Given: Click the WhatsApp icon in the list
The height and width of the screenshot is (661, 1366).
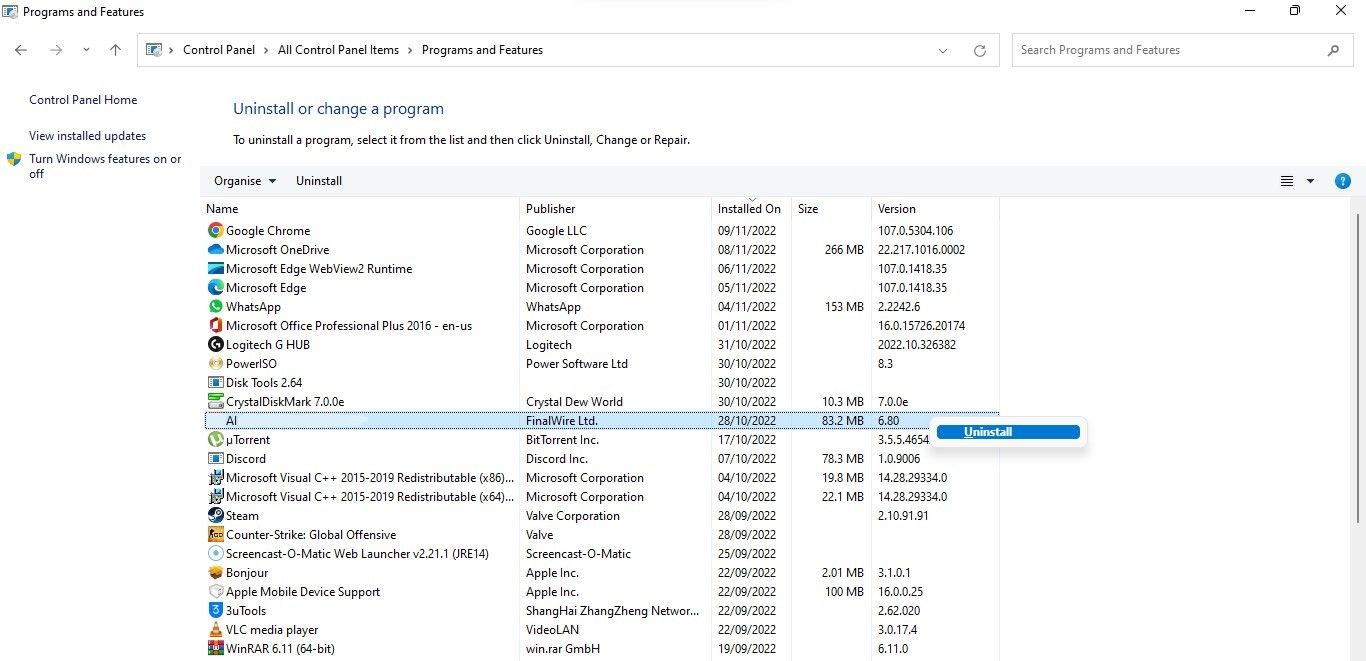Looking at the screenshot, I should pyautogui.click(x=214, y=306).
